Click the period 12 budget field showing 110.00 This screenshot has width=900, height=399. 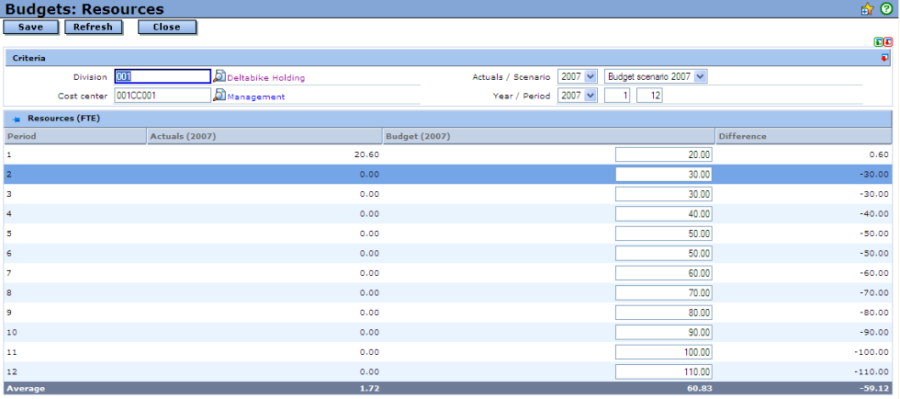tap(664, 371)
